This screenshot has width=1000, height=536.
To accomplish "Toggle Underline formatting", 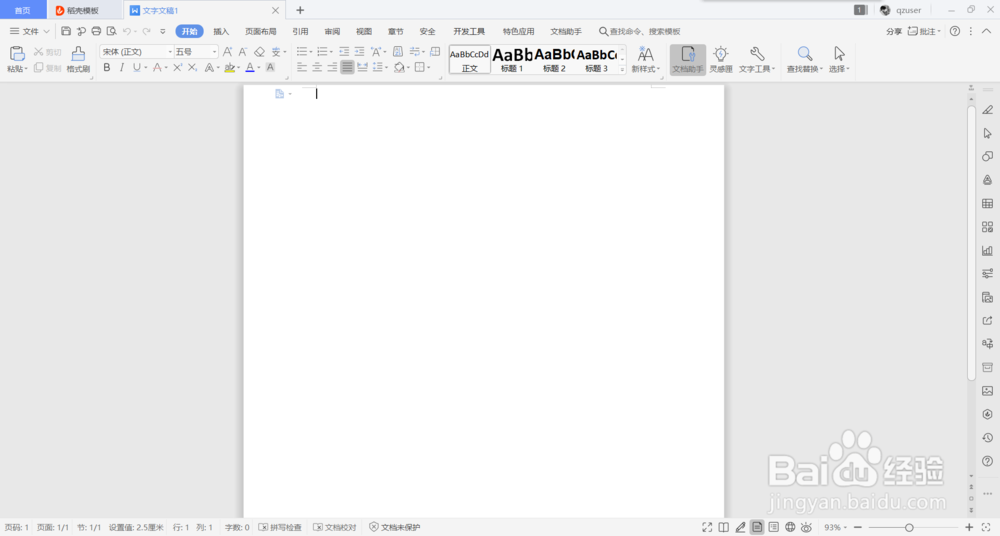I will (136, 67).
